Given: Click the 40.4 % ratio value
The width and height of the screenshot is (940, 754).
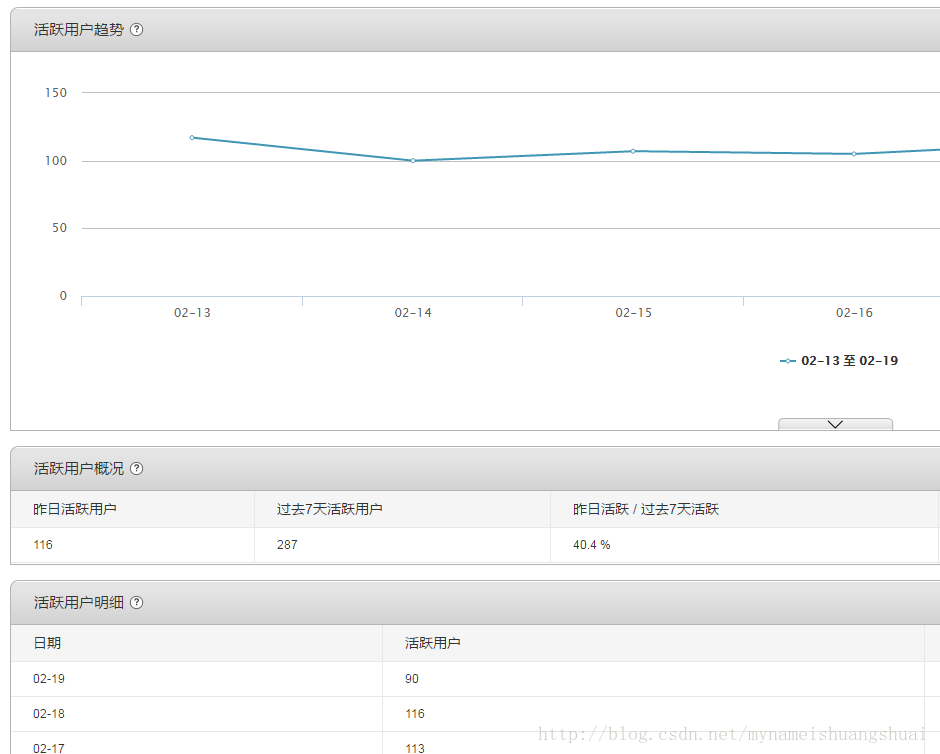Looking at the screenshot, I should pos(592,545).
